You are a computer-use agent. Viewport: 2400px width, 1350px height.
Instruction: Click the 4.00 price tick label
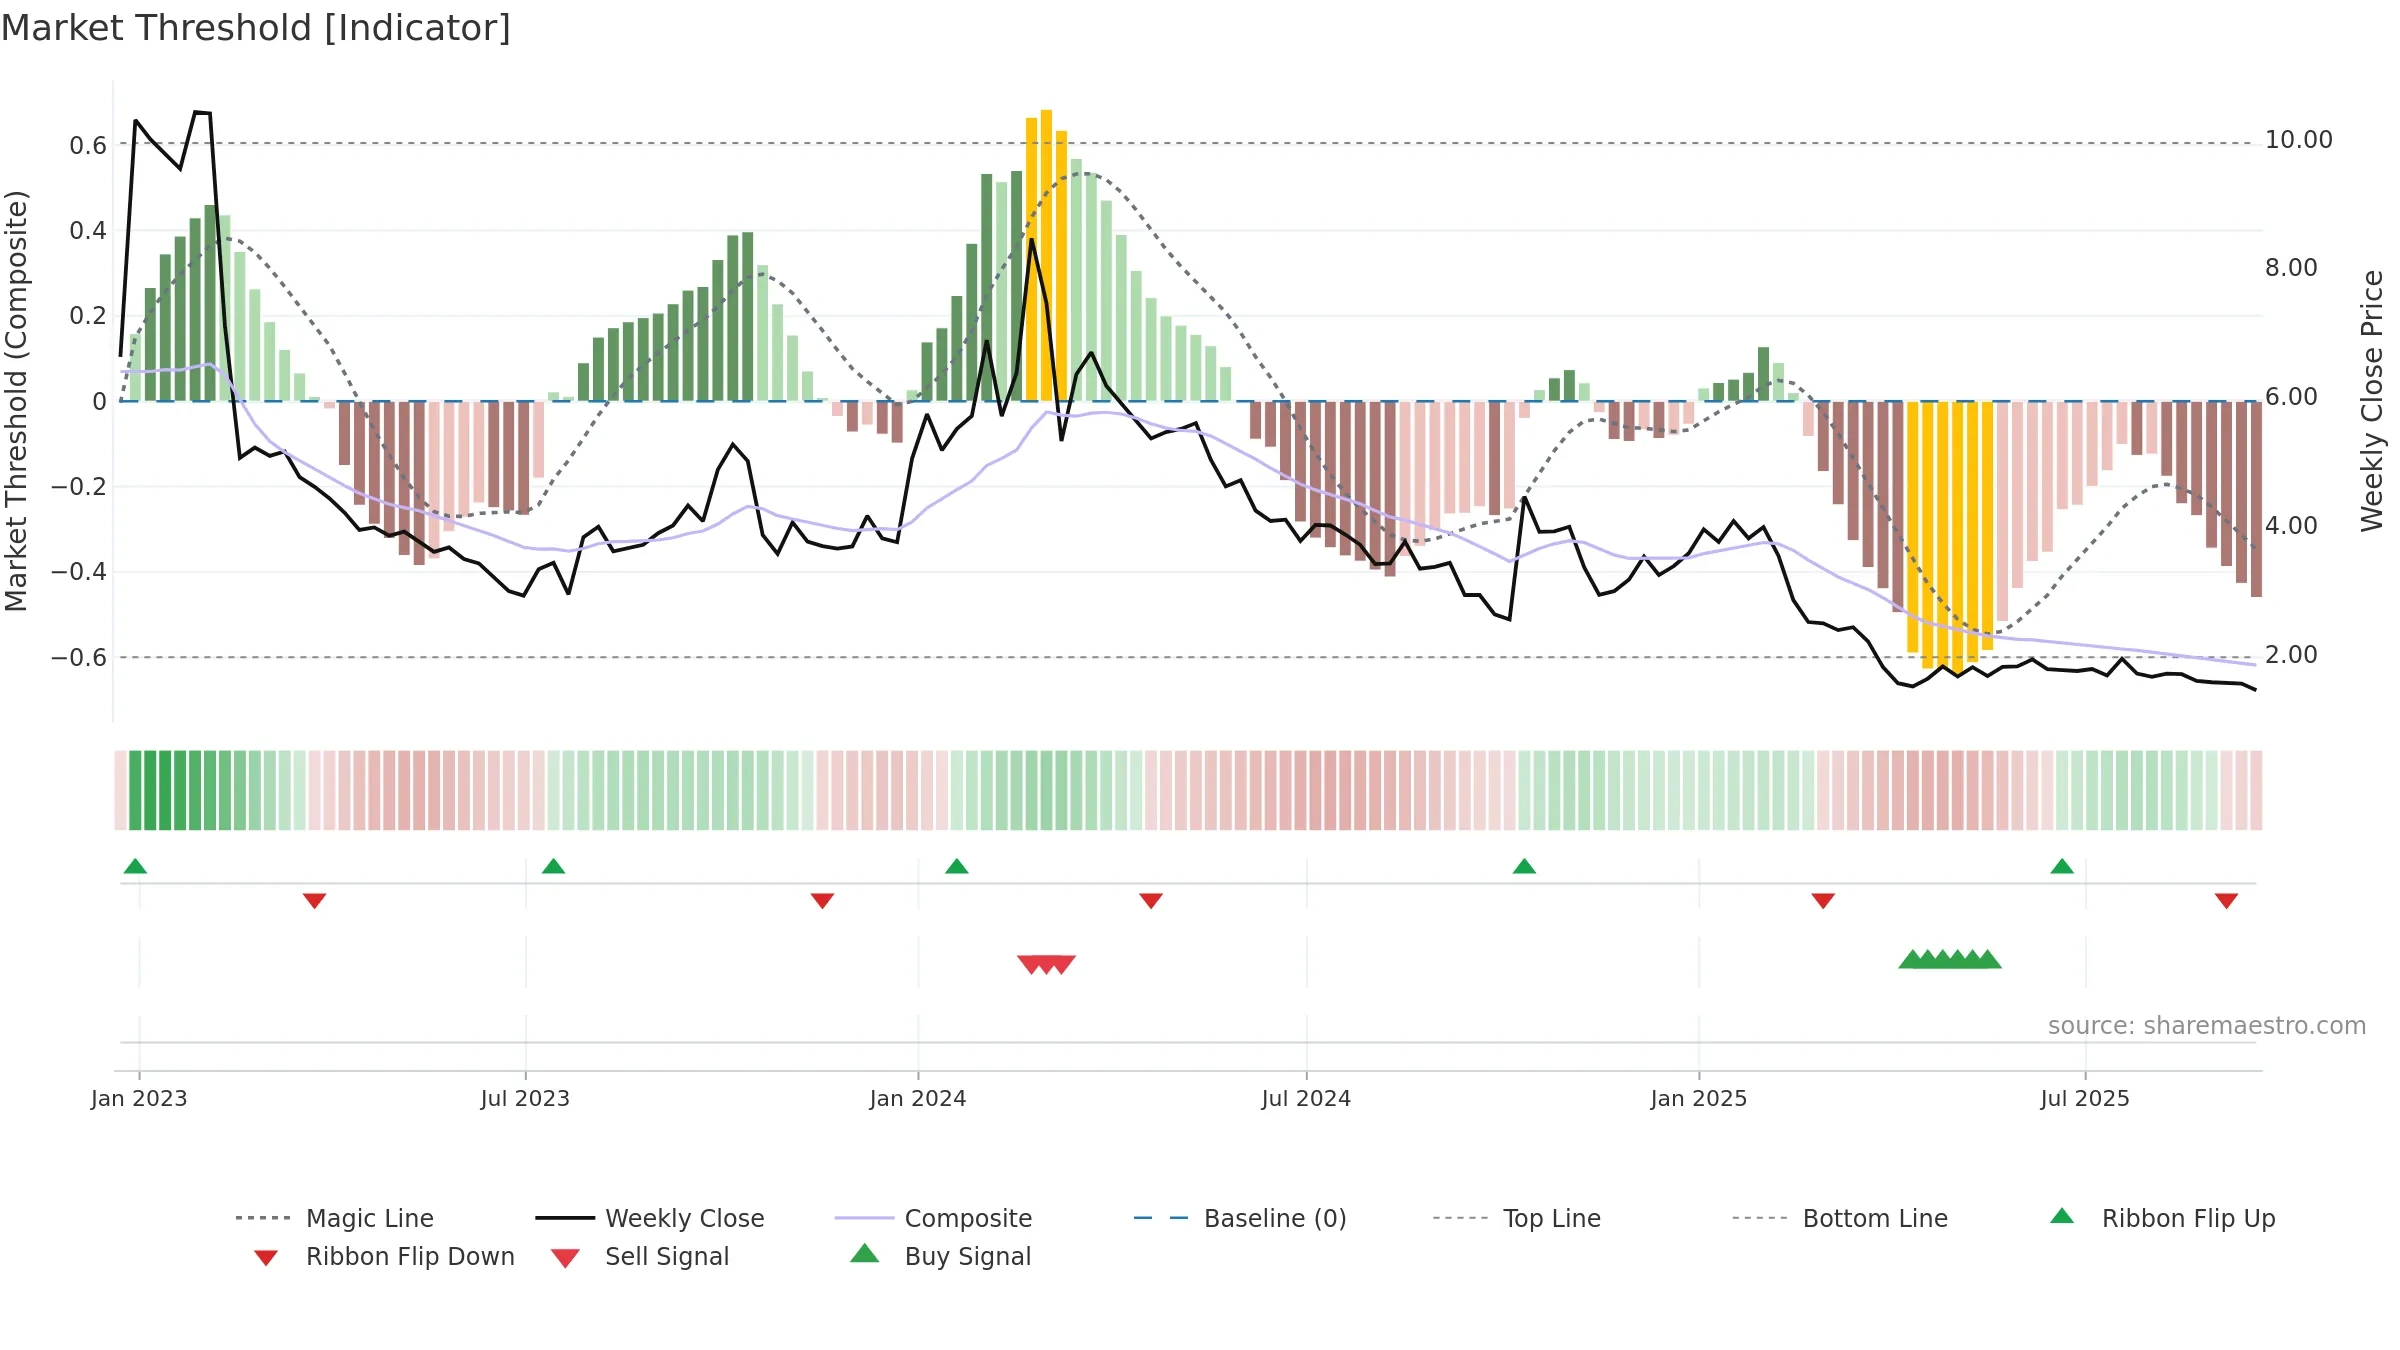coord(2291,526)
